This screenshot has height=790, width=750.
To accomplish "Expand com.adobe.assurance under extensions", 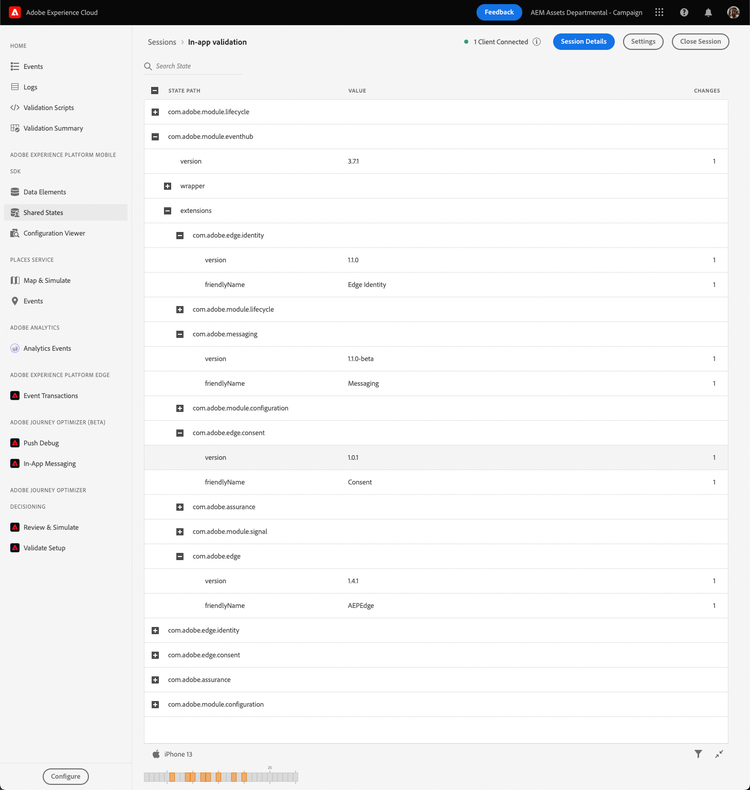I will point(180,507).
